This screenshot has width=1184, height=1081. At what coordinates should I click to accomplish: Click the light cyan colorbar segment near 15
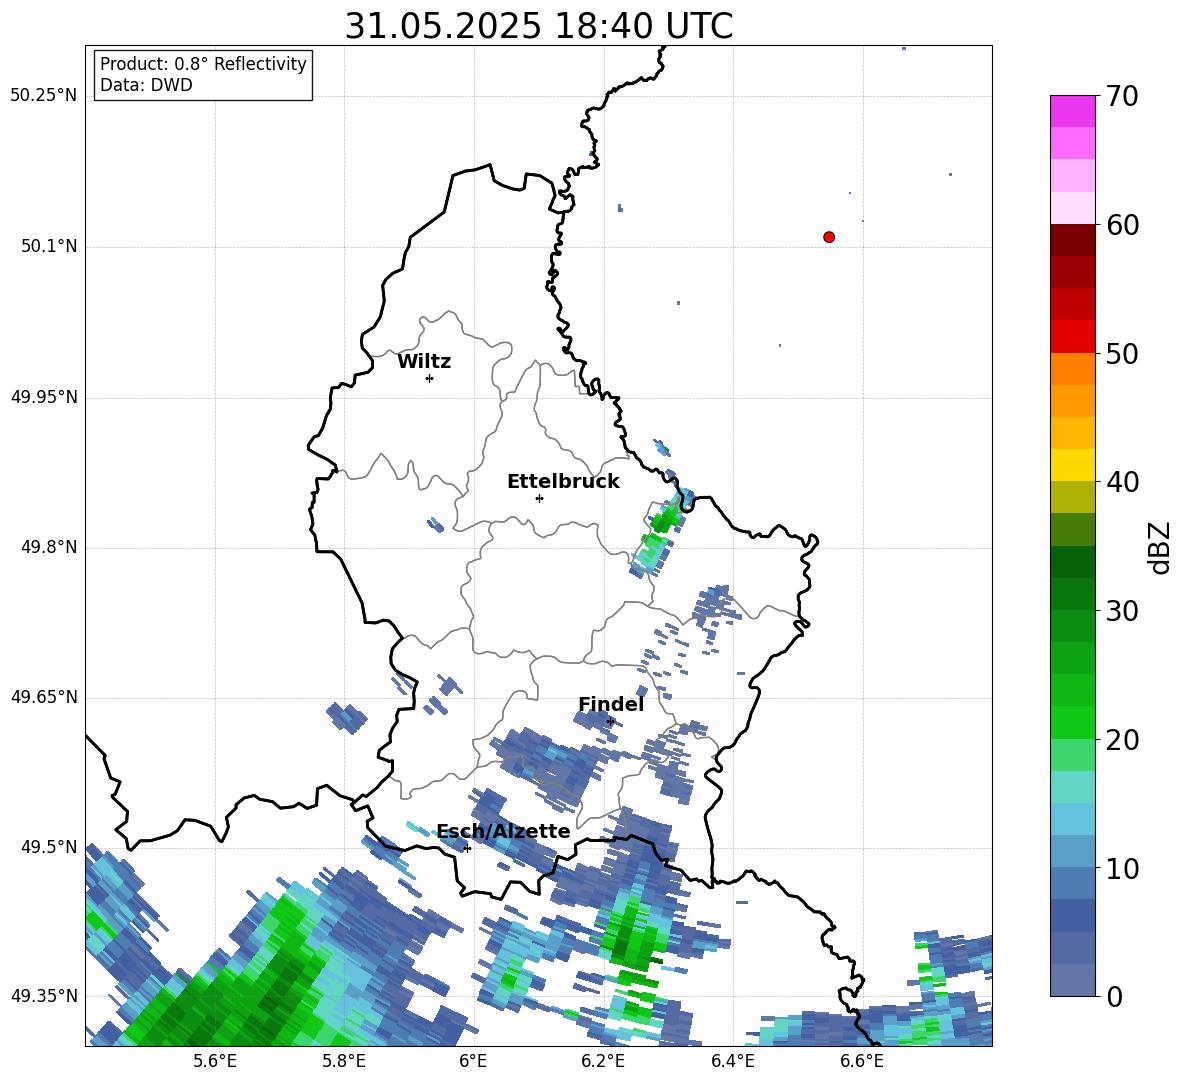[x=1072, y=787]
